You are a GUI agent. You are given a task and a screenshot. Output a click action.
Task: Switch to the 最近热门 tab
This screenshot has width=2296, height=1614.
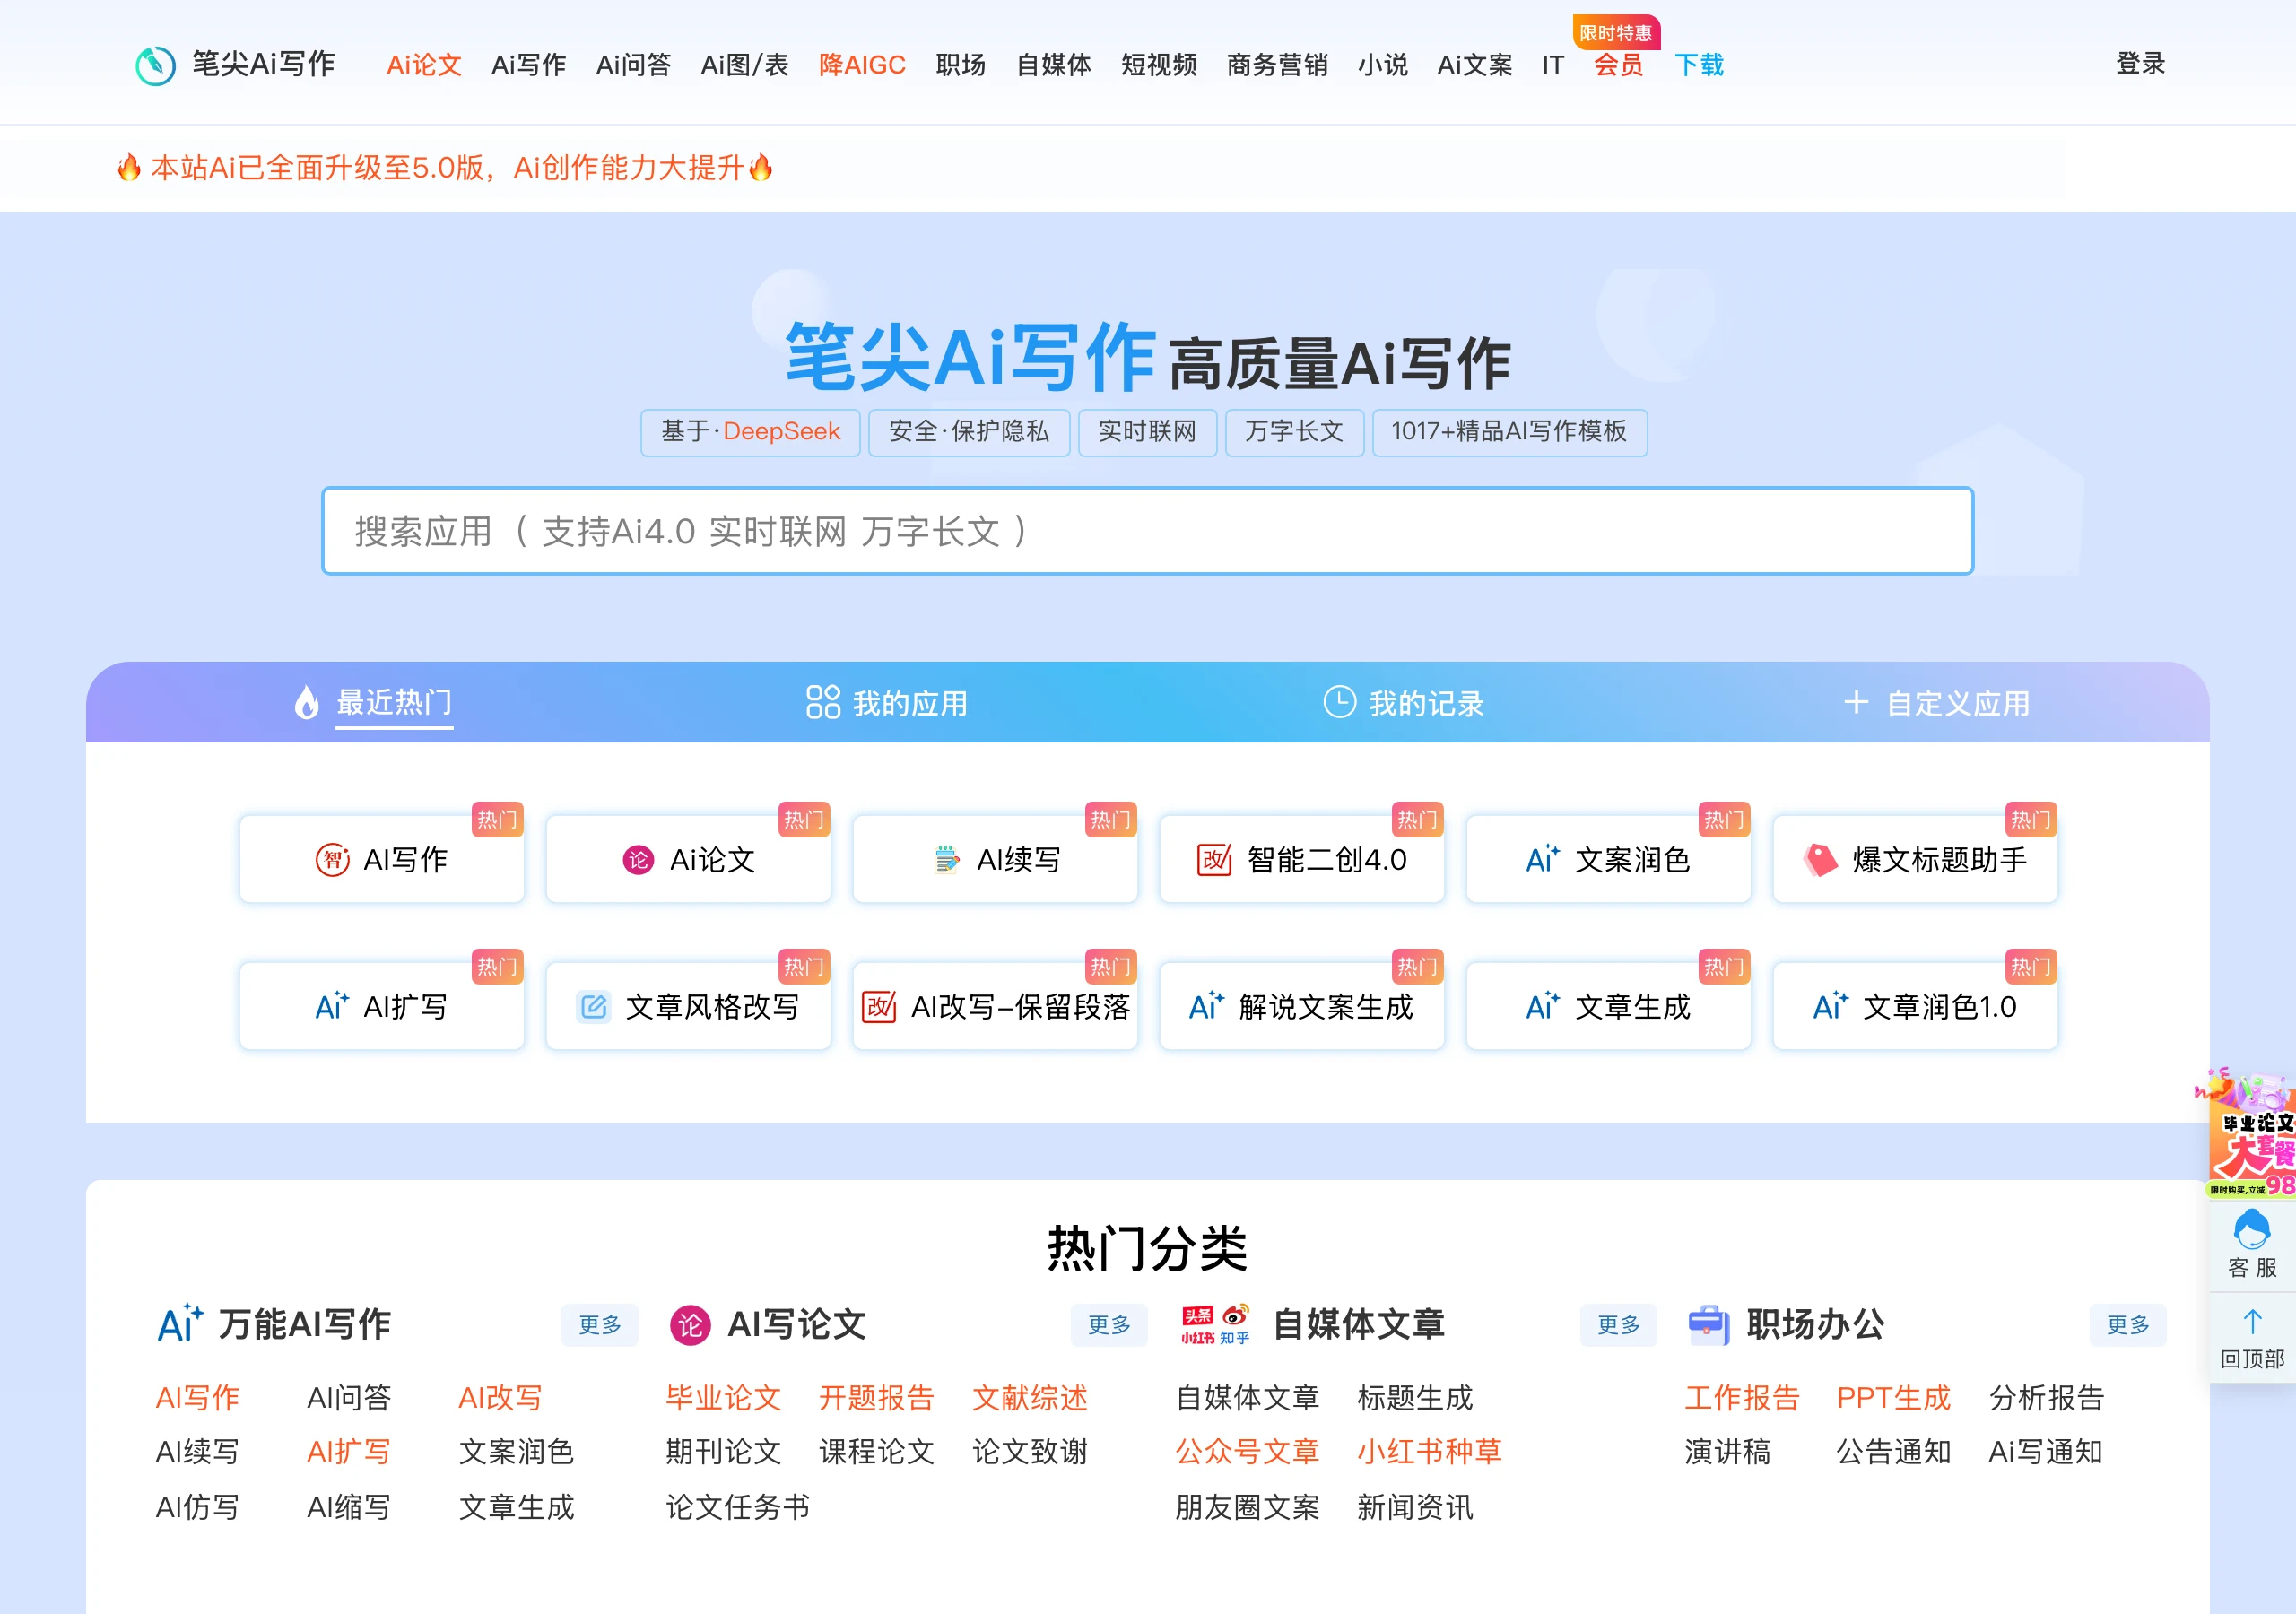374,703
